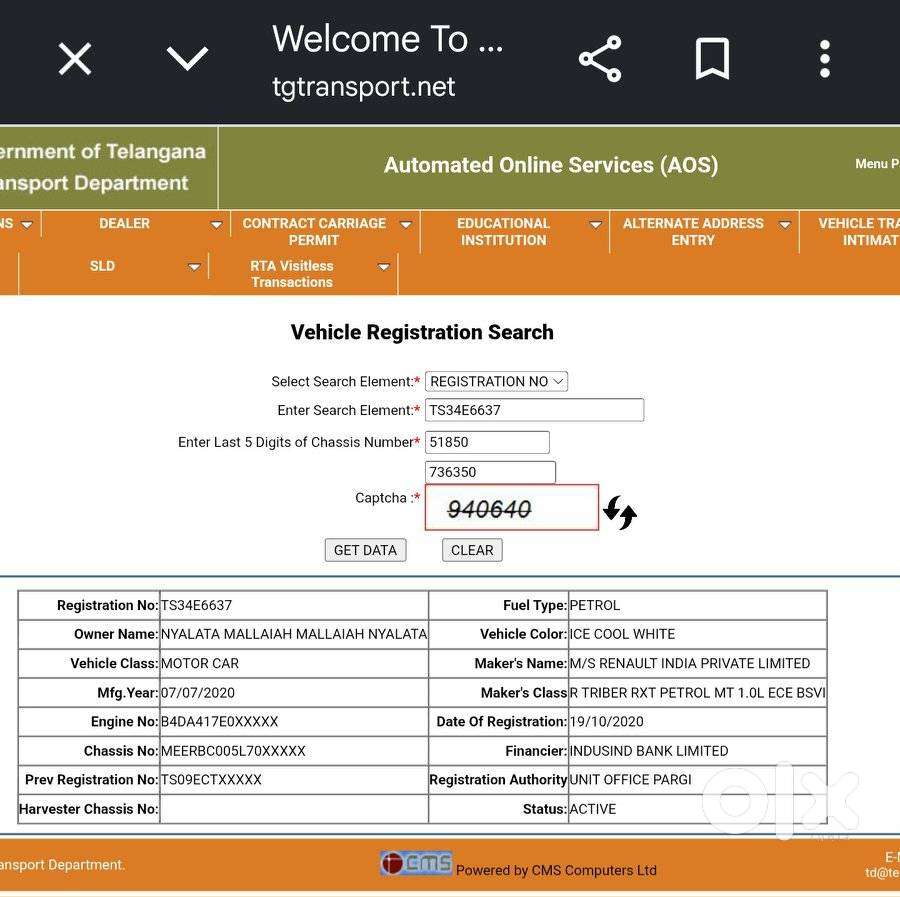Focus the Enter Search Element field
The image size is (900, 897).
pos(534,410)
